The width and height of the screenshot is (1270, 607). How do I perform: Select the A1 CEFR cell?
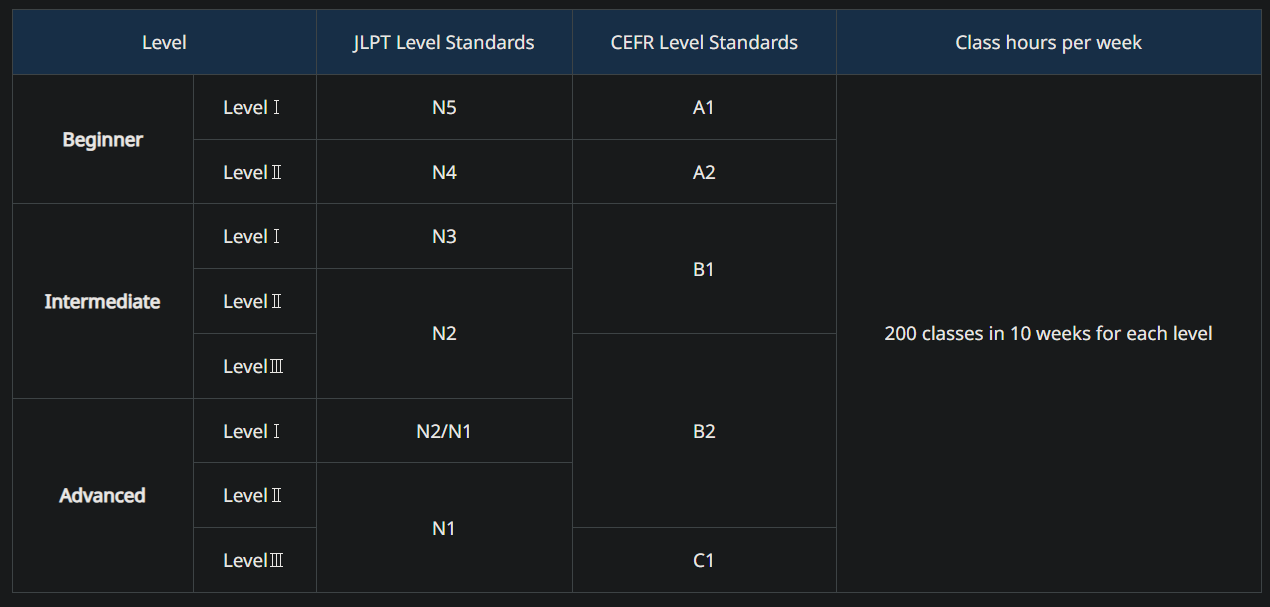(x=704, y=107)
